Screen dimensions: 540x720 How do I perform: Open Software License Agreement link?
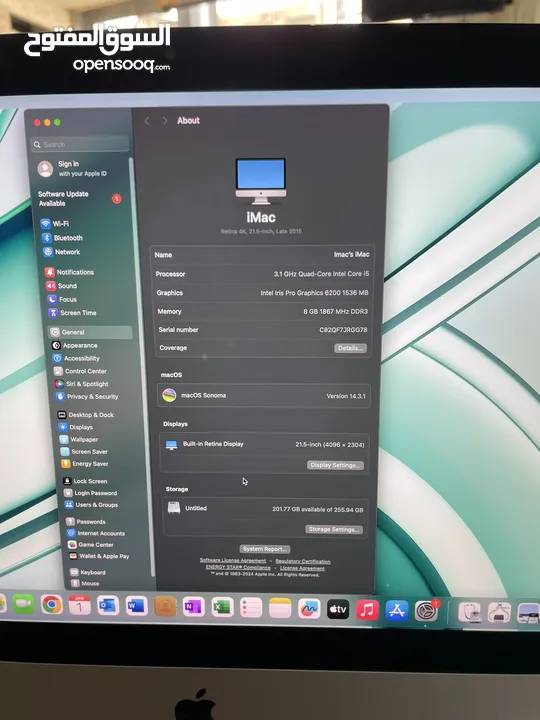[x=233, y=561]
